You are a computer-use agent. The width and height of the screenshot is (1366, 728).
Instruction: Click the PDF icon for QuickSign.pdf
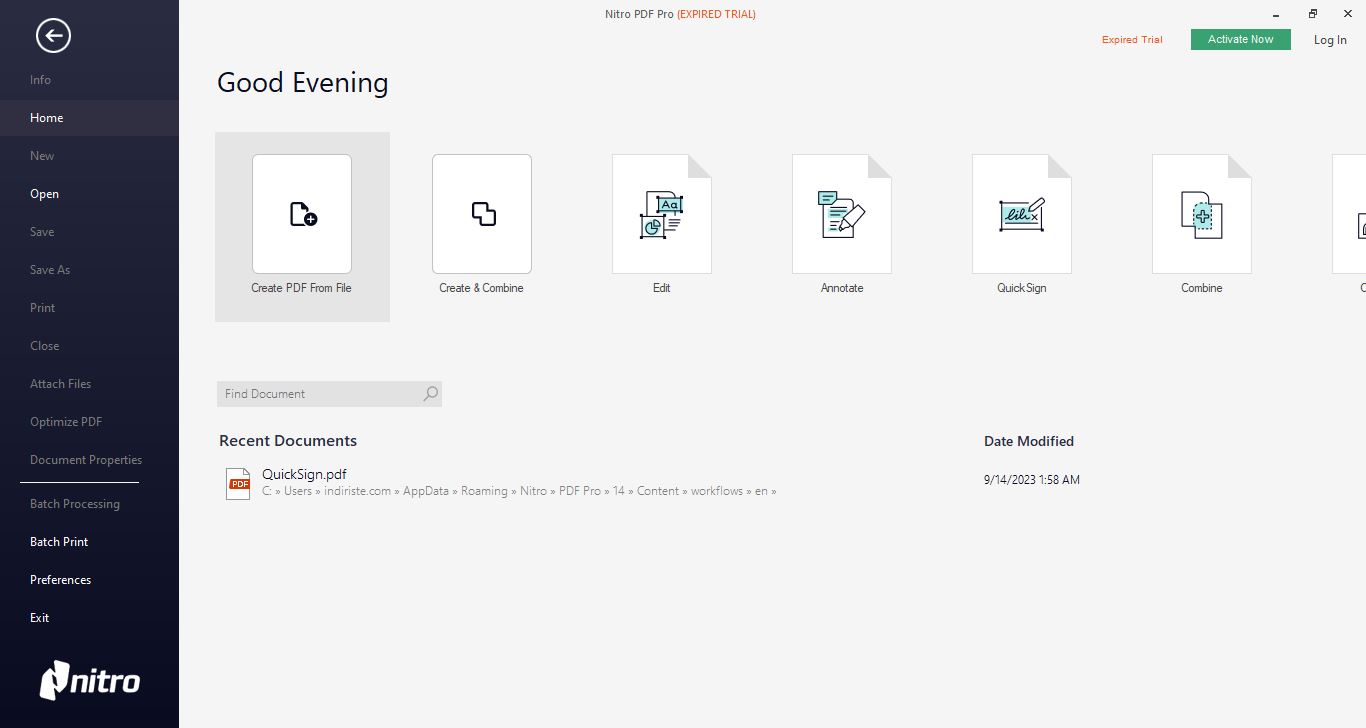[x=238, y=483]
